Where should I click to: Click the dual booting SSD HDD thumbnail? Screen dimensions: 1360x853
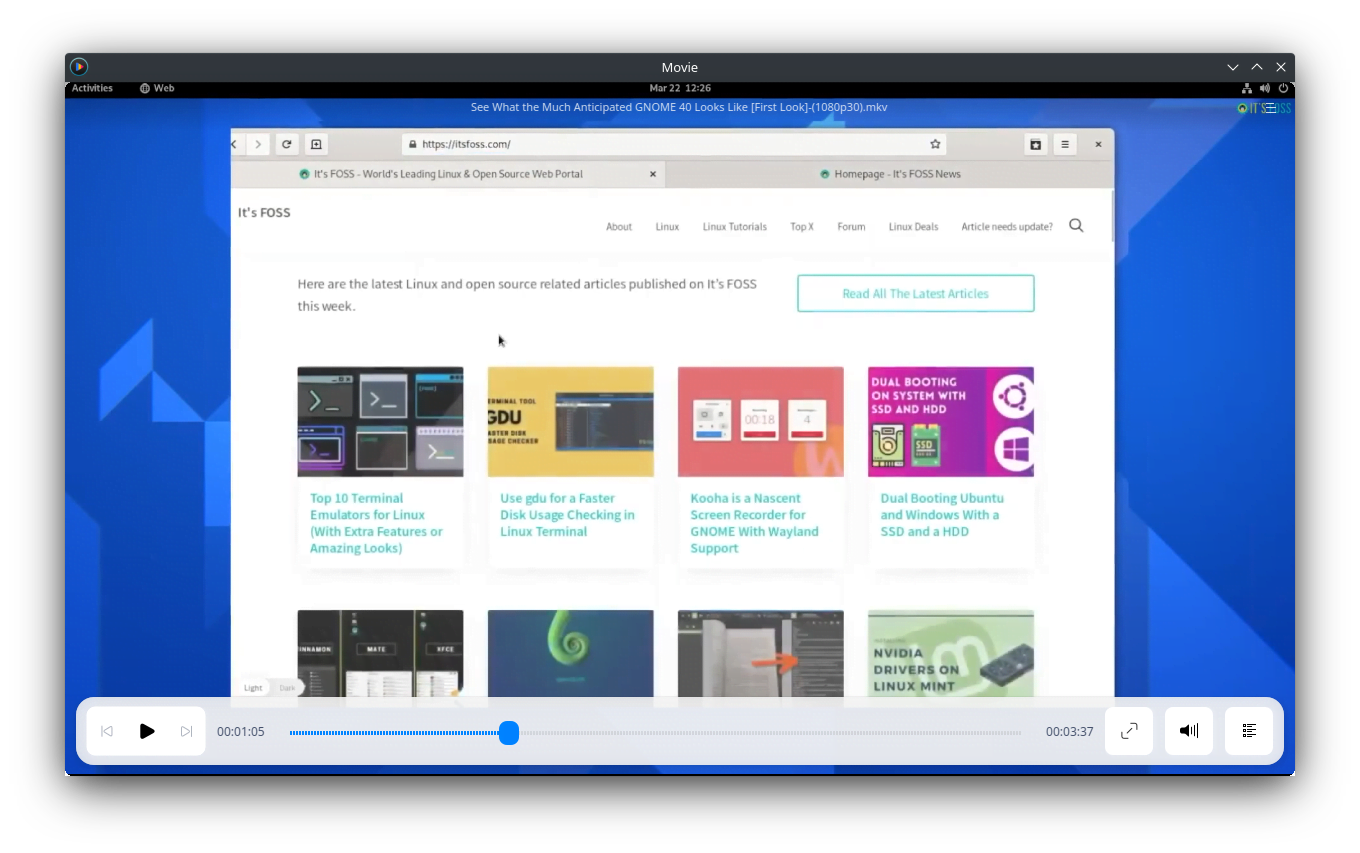[950, 422]
